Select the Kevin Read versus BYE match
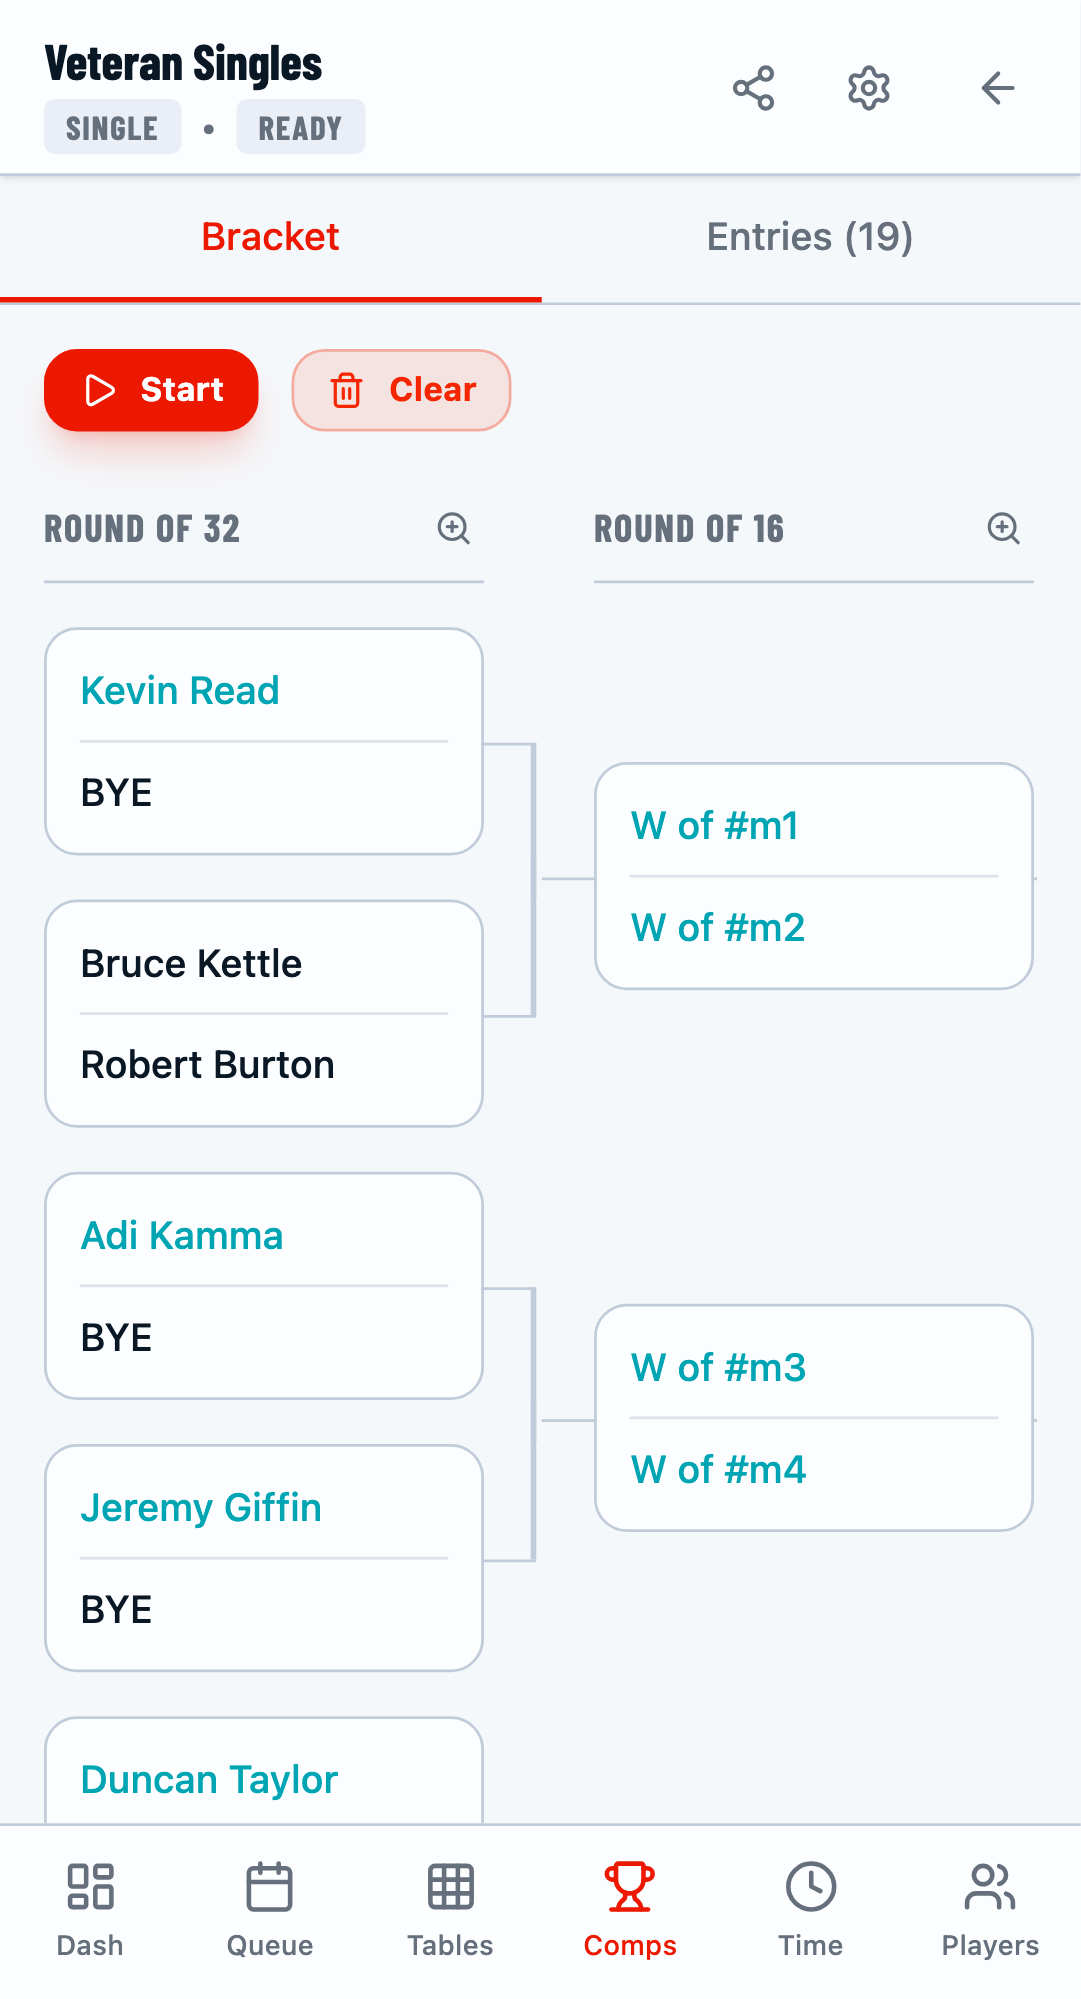This screenshot has width=1081, height=1999. [x=263, y=740]
